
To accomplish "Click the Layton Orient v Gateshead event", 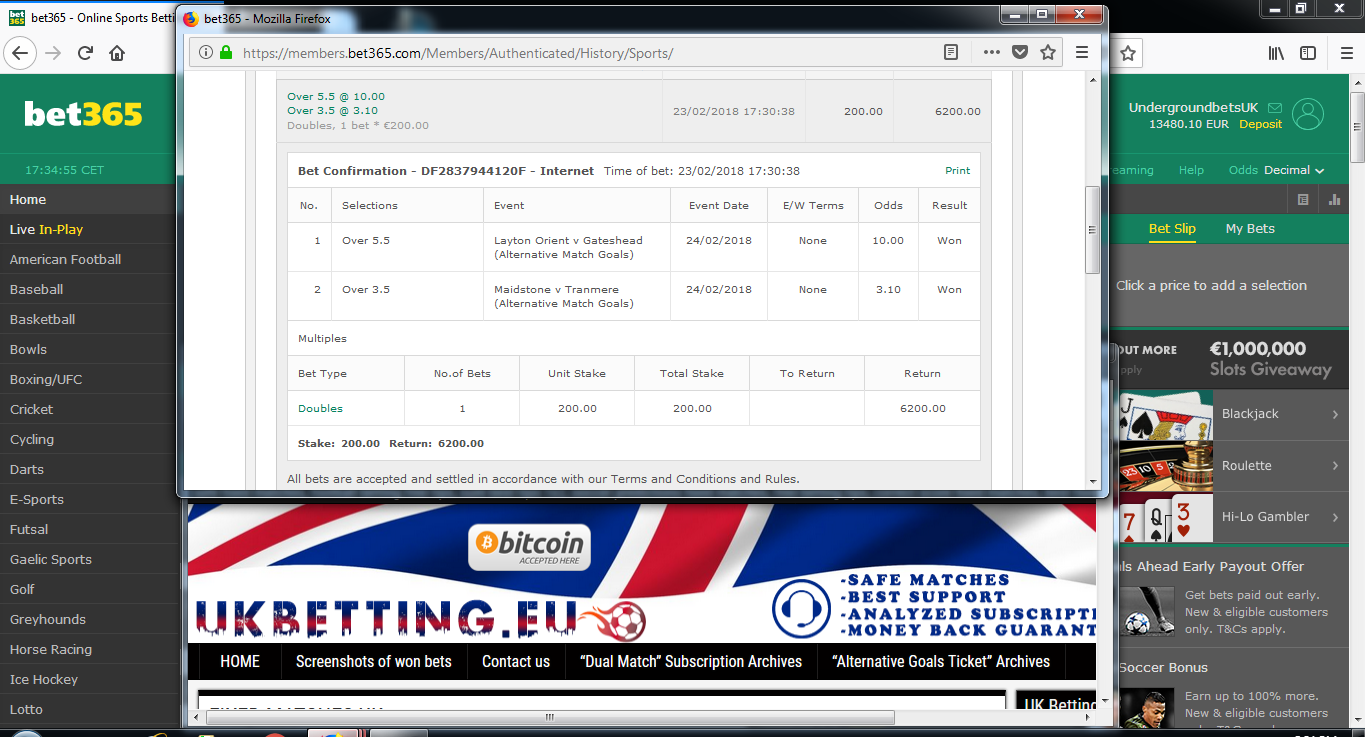I will [x=568, y=247].
